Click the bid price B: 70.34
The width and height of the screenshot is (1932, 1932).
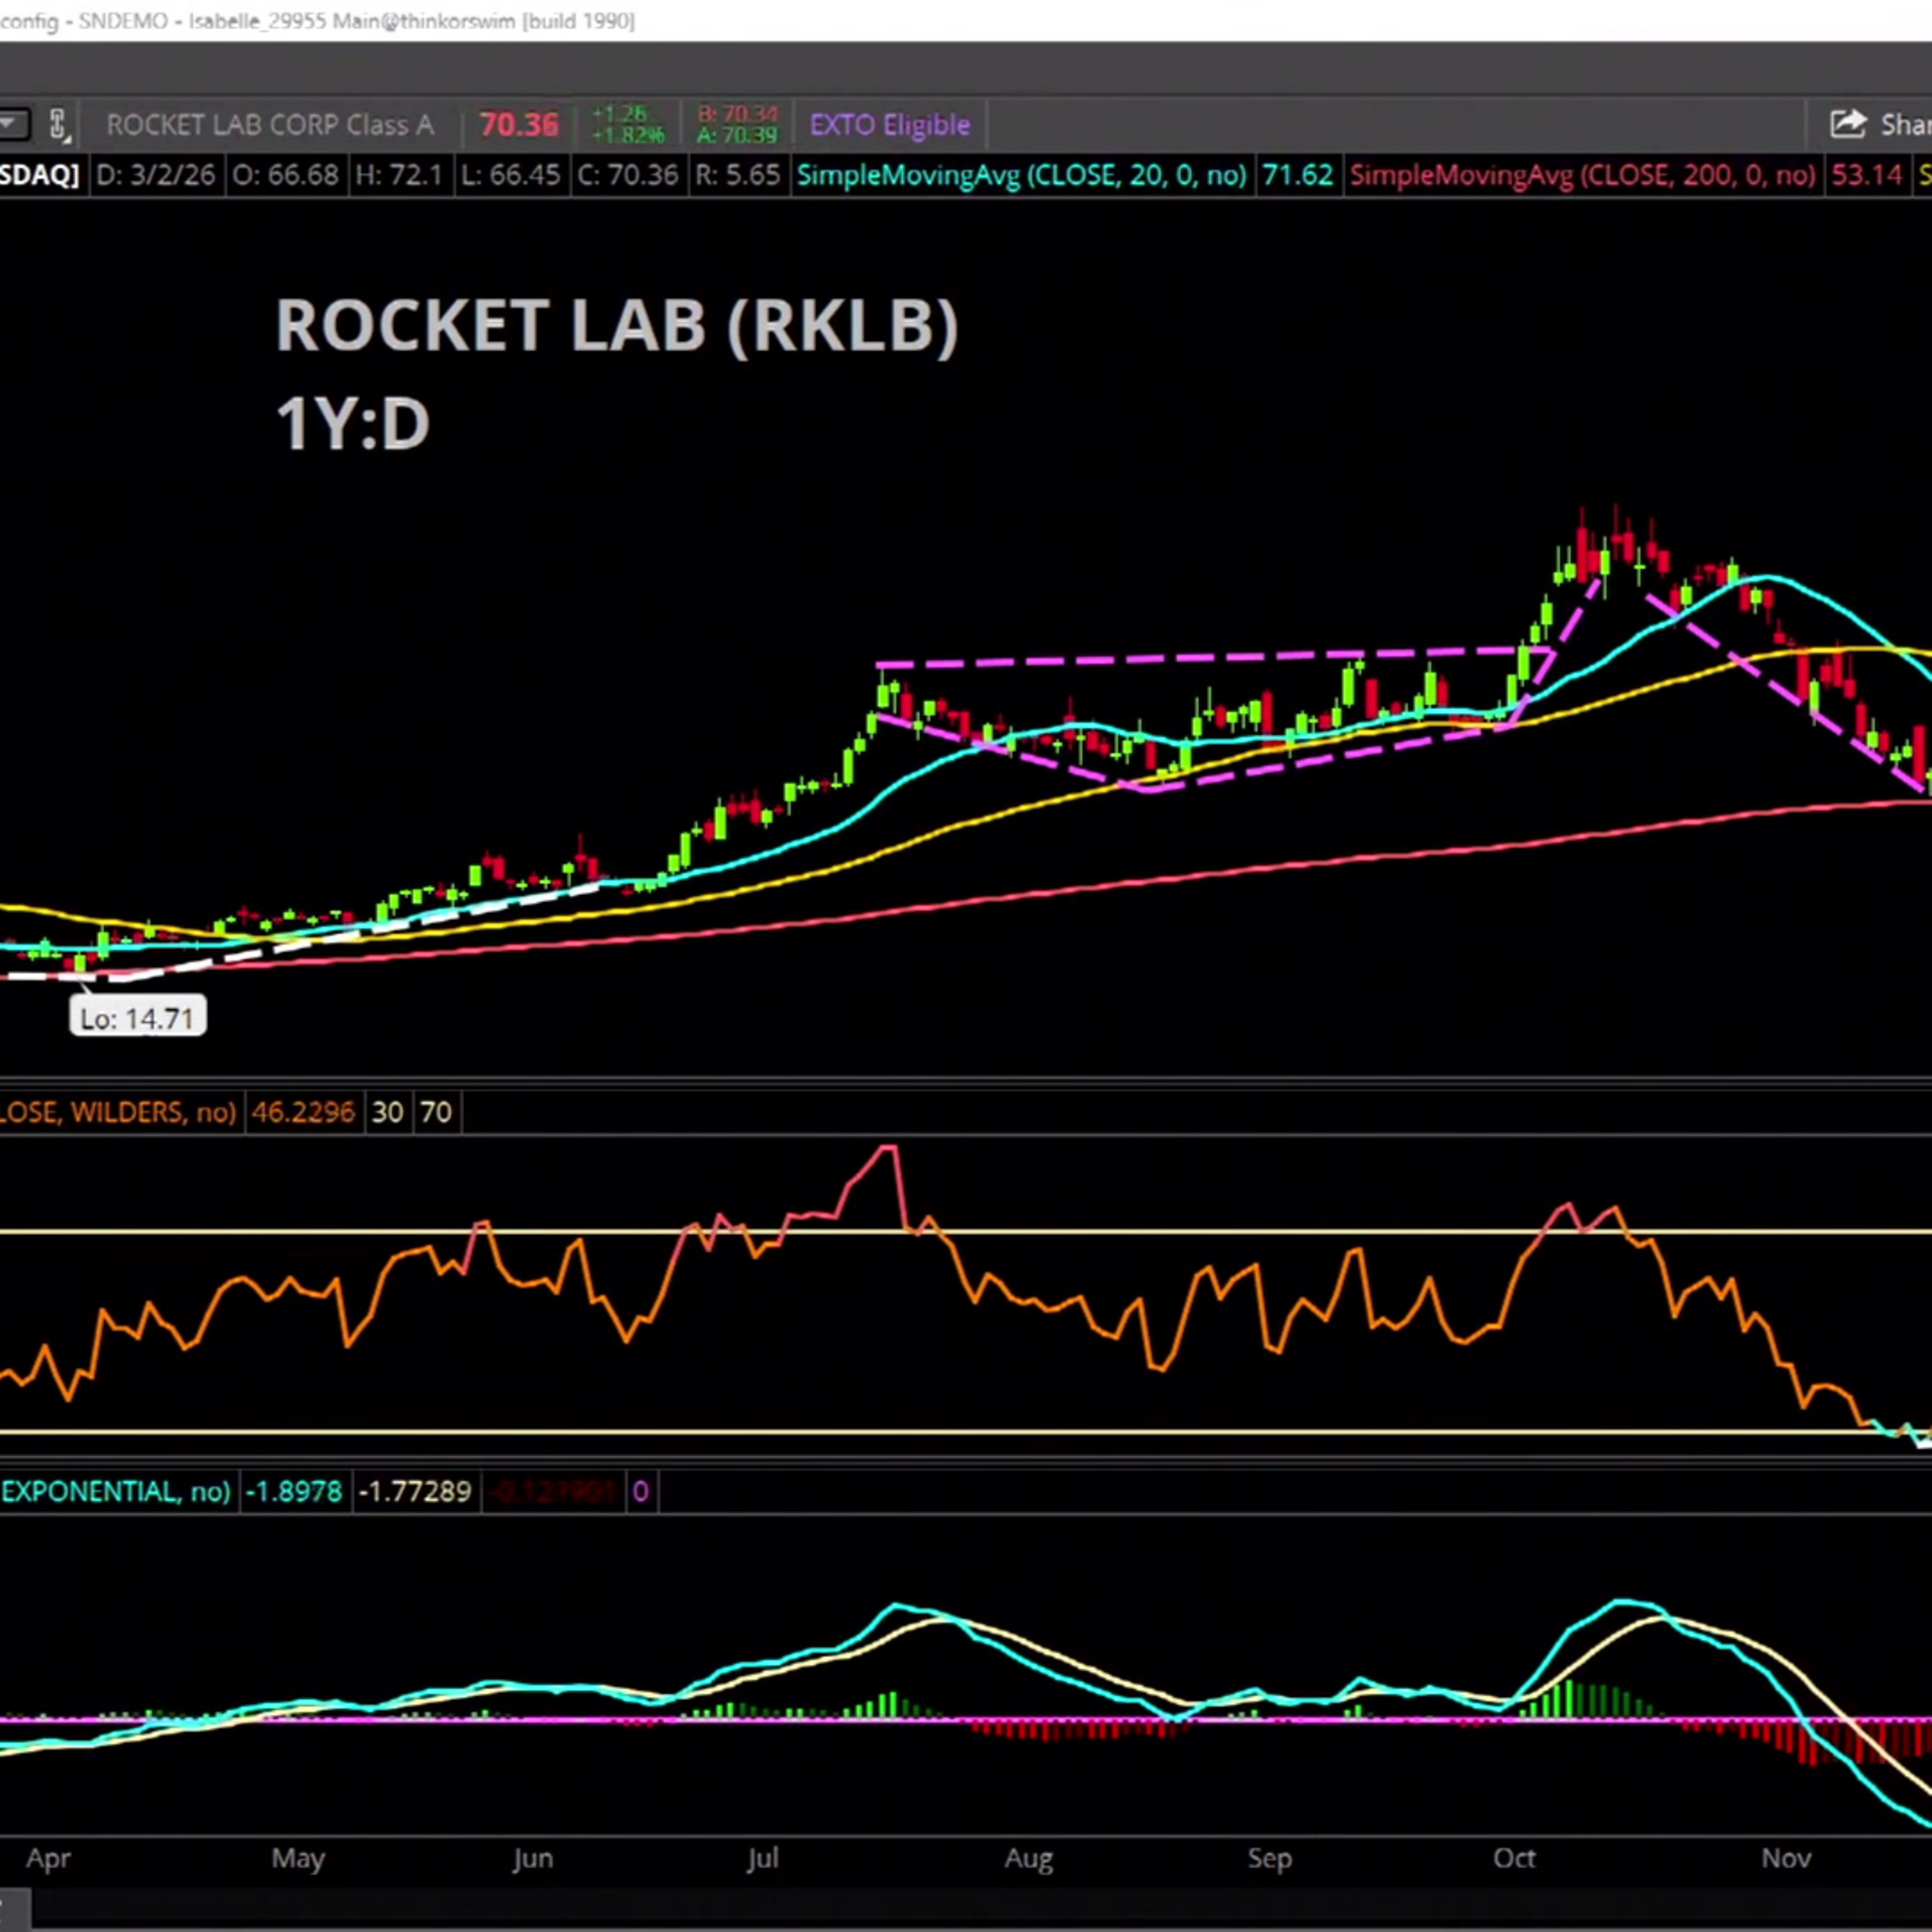click(738, 115)
